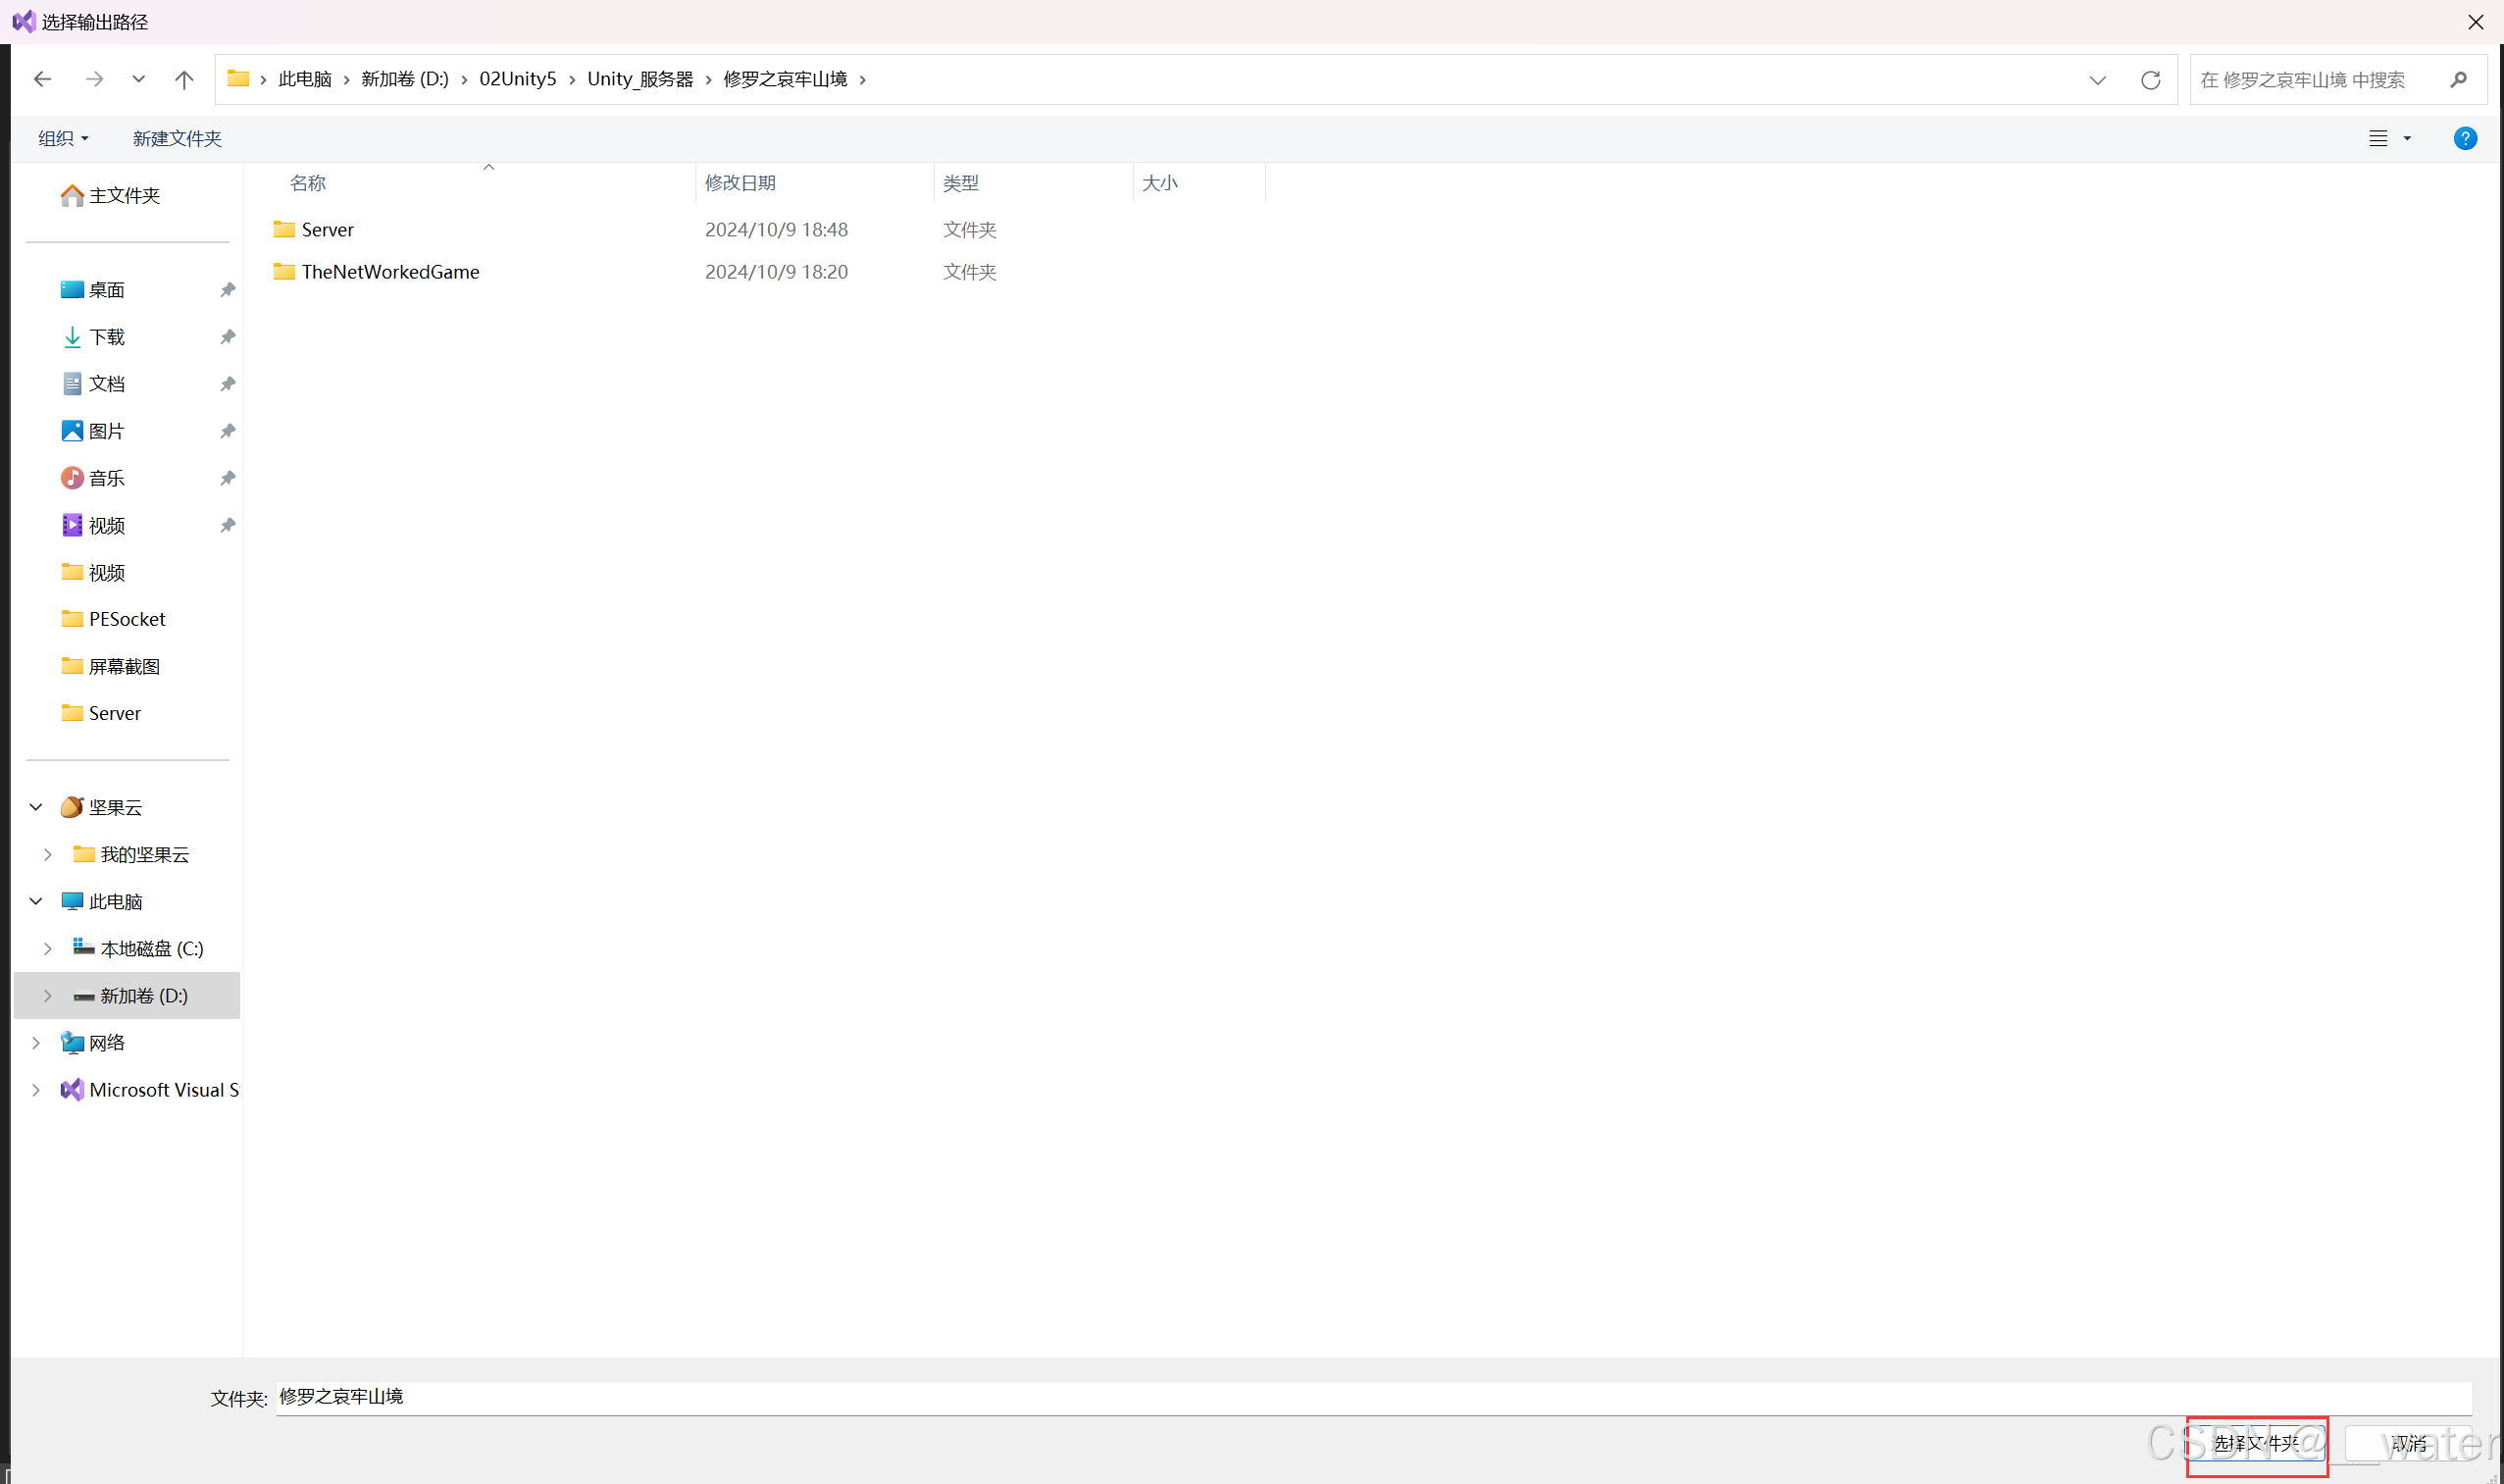The image size is (2504, 1484).
Task: Select the TheNetWorkedGame folder
Action: (390, 271)
